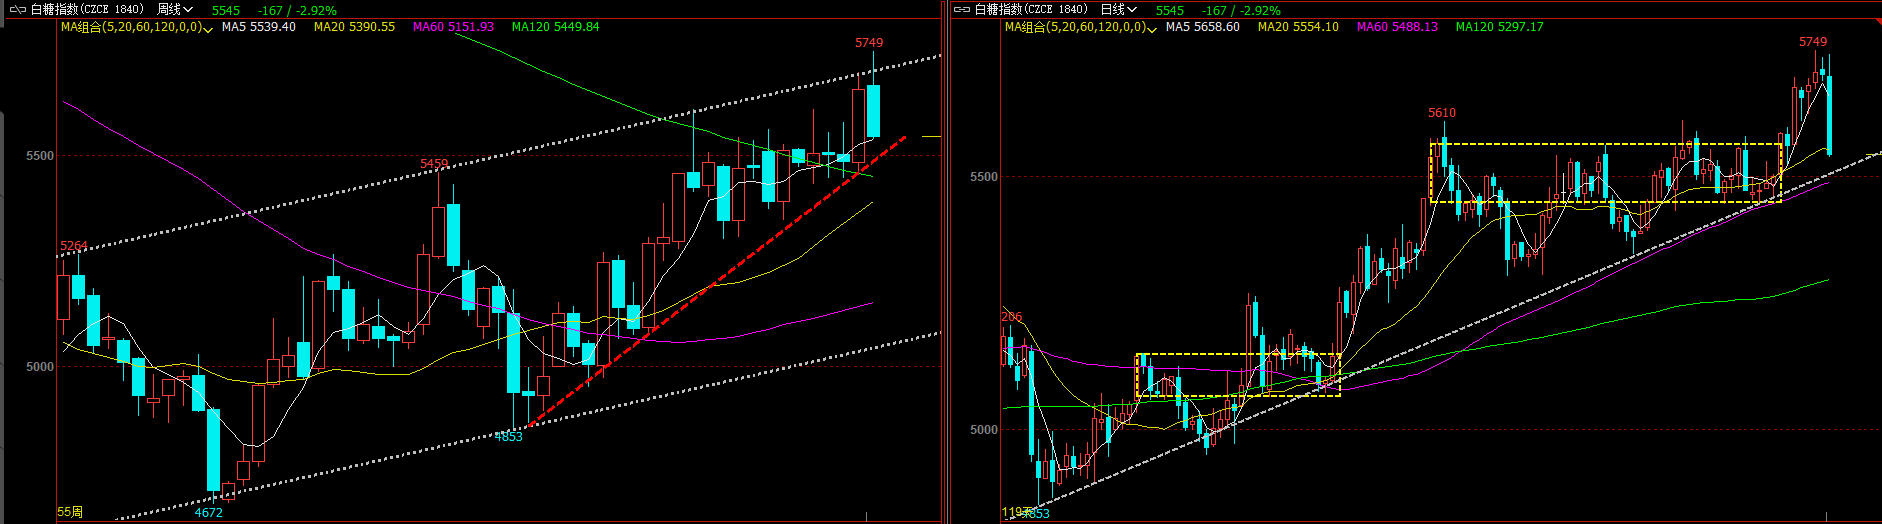Click the magenta MA60 5151.93 label
This screenshot has width=1882, height=524.
click(x=453, y=27)
